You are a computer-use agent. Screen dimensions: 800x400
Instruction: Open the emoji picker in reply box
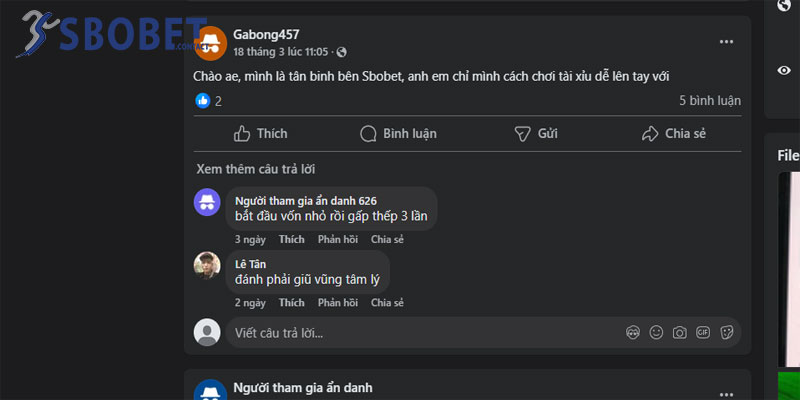tap(656, 332)
